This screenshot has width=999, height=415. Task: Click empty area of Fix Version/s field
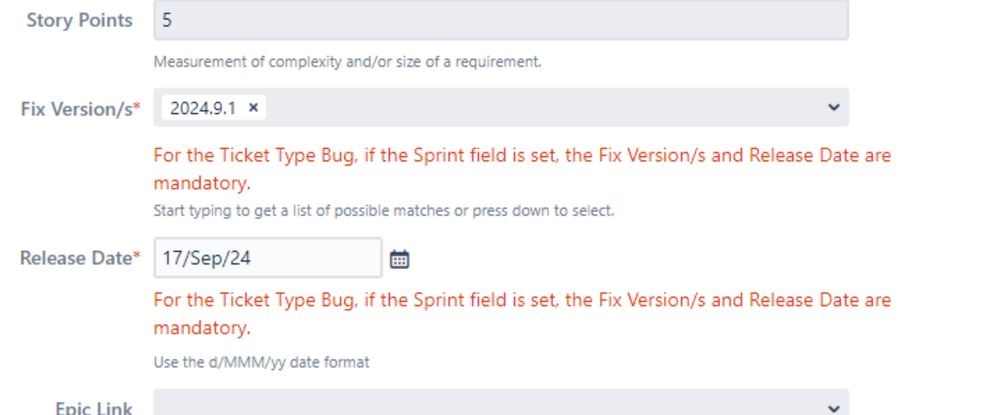pos(542,108)
